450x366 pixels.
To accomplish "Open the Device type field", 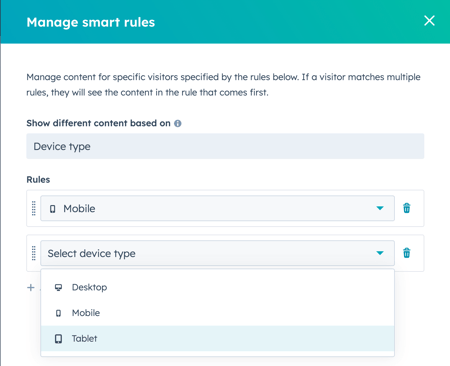I will tap(225, 146).
